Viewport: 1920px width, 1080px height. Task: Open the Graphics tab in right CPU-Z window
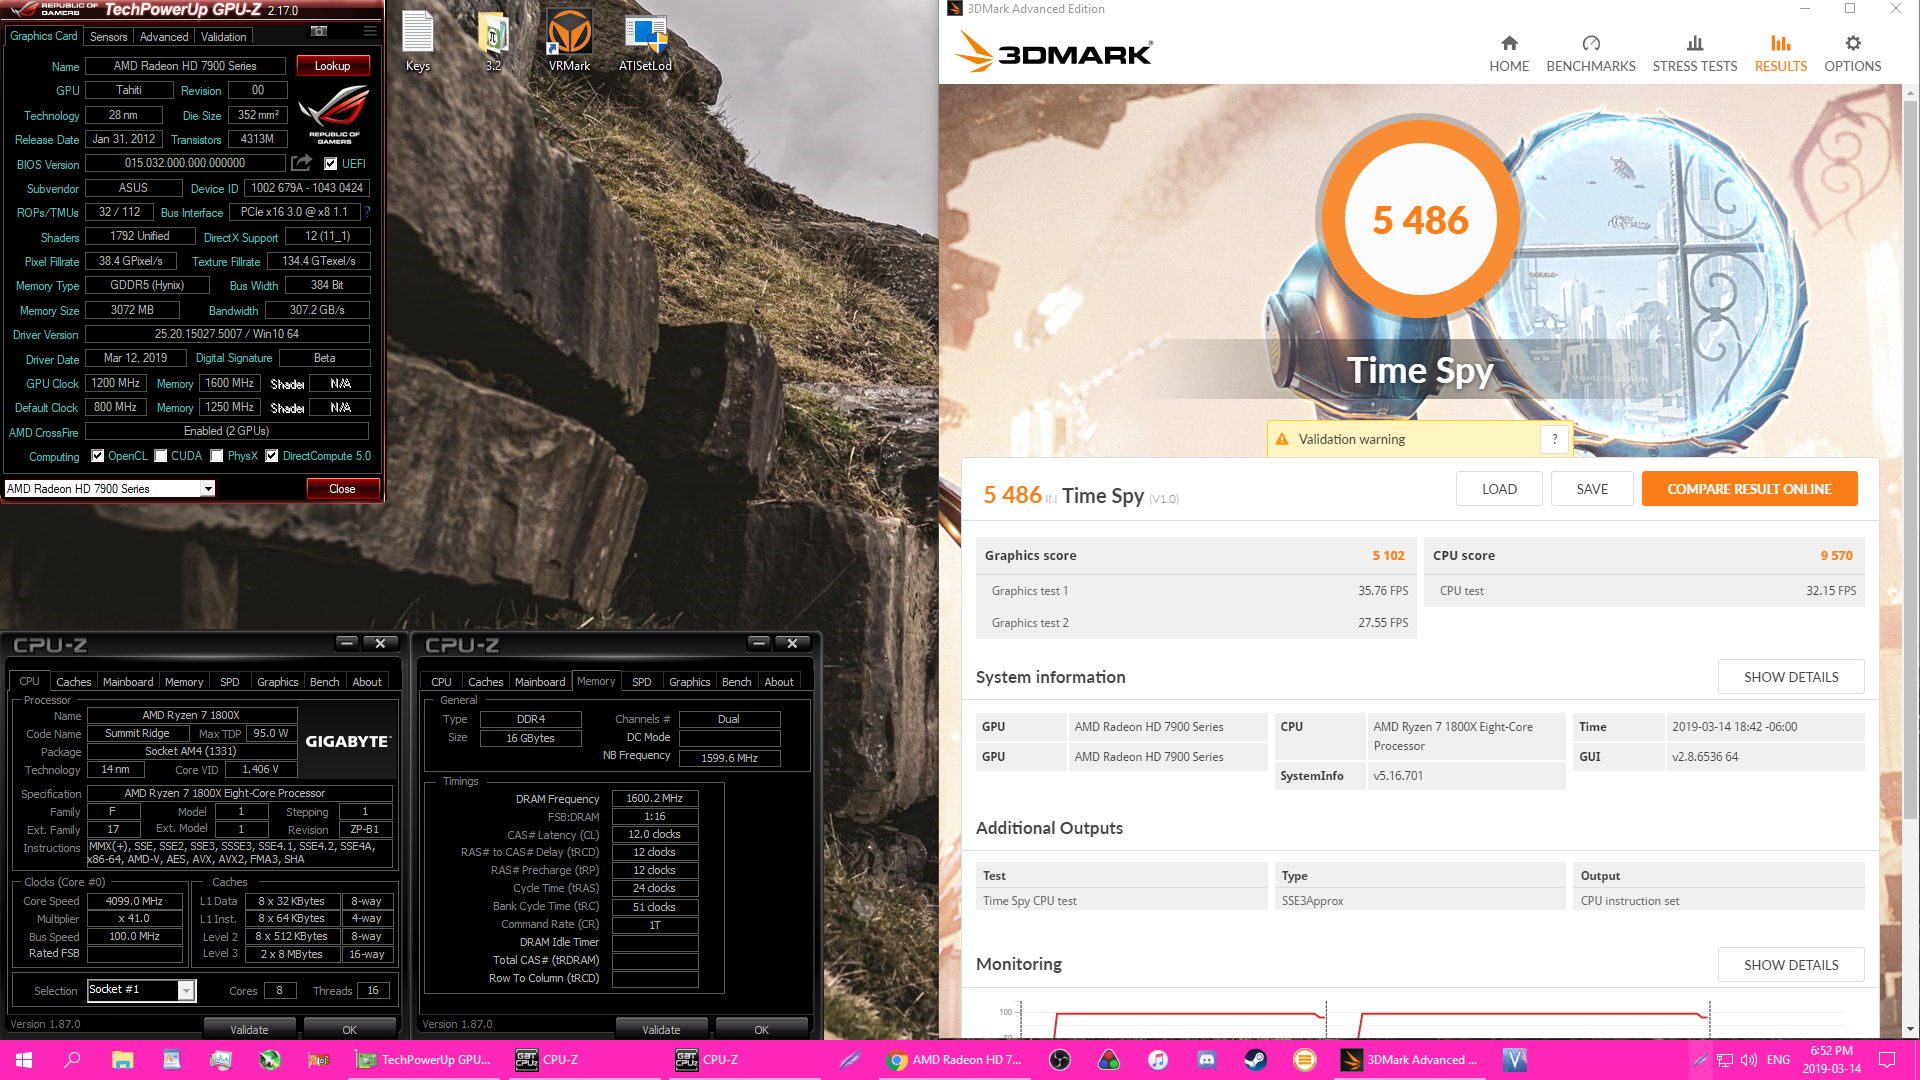690,682
